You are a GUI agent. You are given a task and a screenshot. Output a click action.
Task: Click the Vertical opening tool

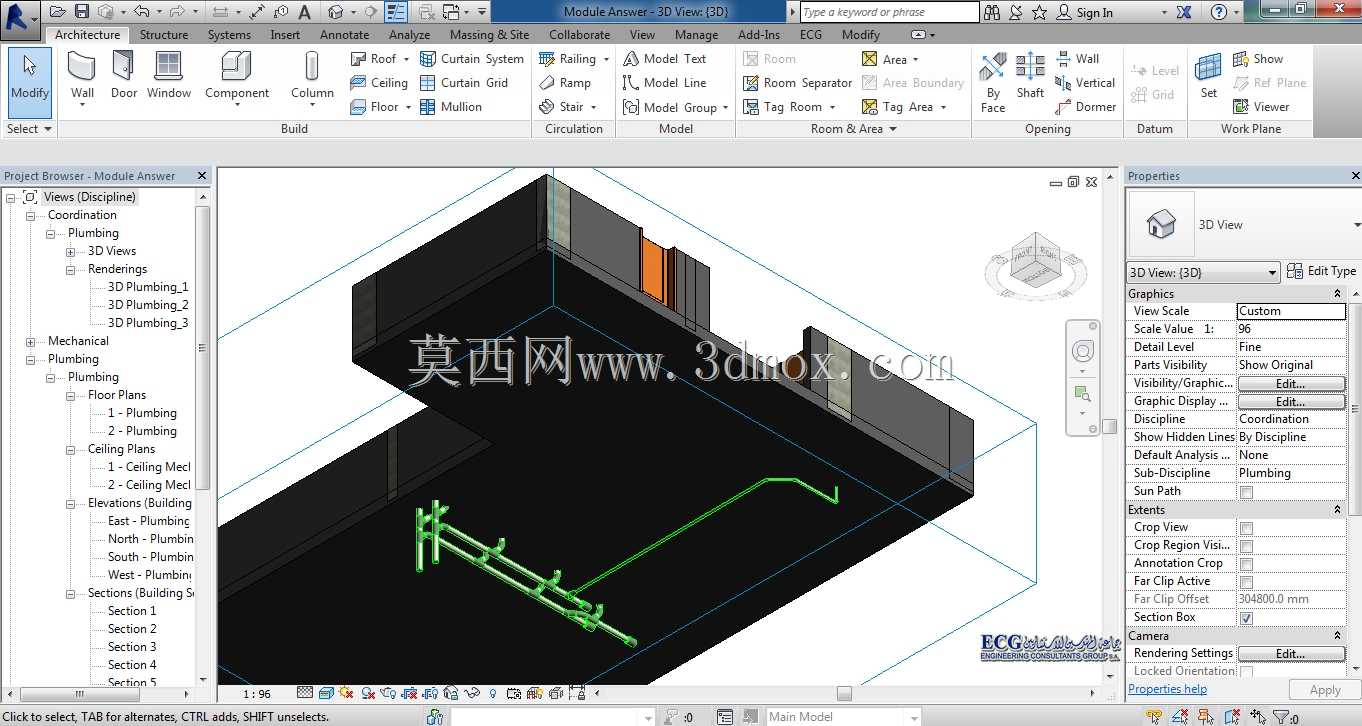(1086, 83)
